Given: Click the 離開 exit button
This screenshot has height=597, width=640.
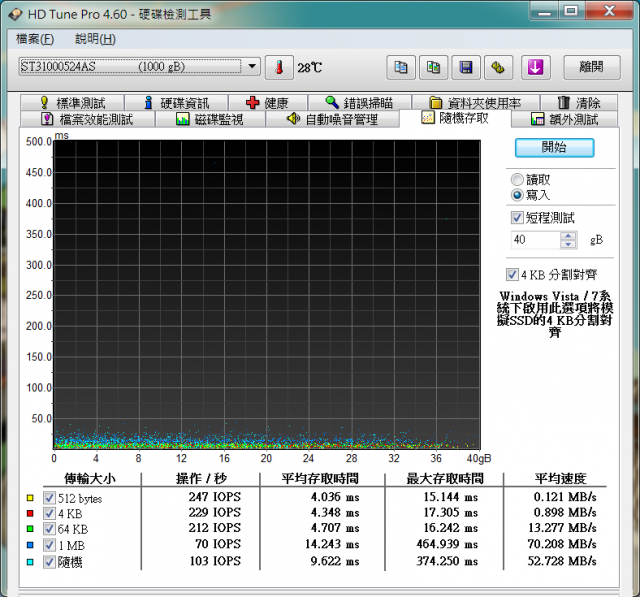Looking at the screenshot, I should (x=592, y=67).
